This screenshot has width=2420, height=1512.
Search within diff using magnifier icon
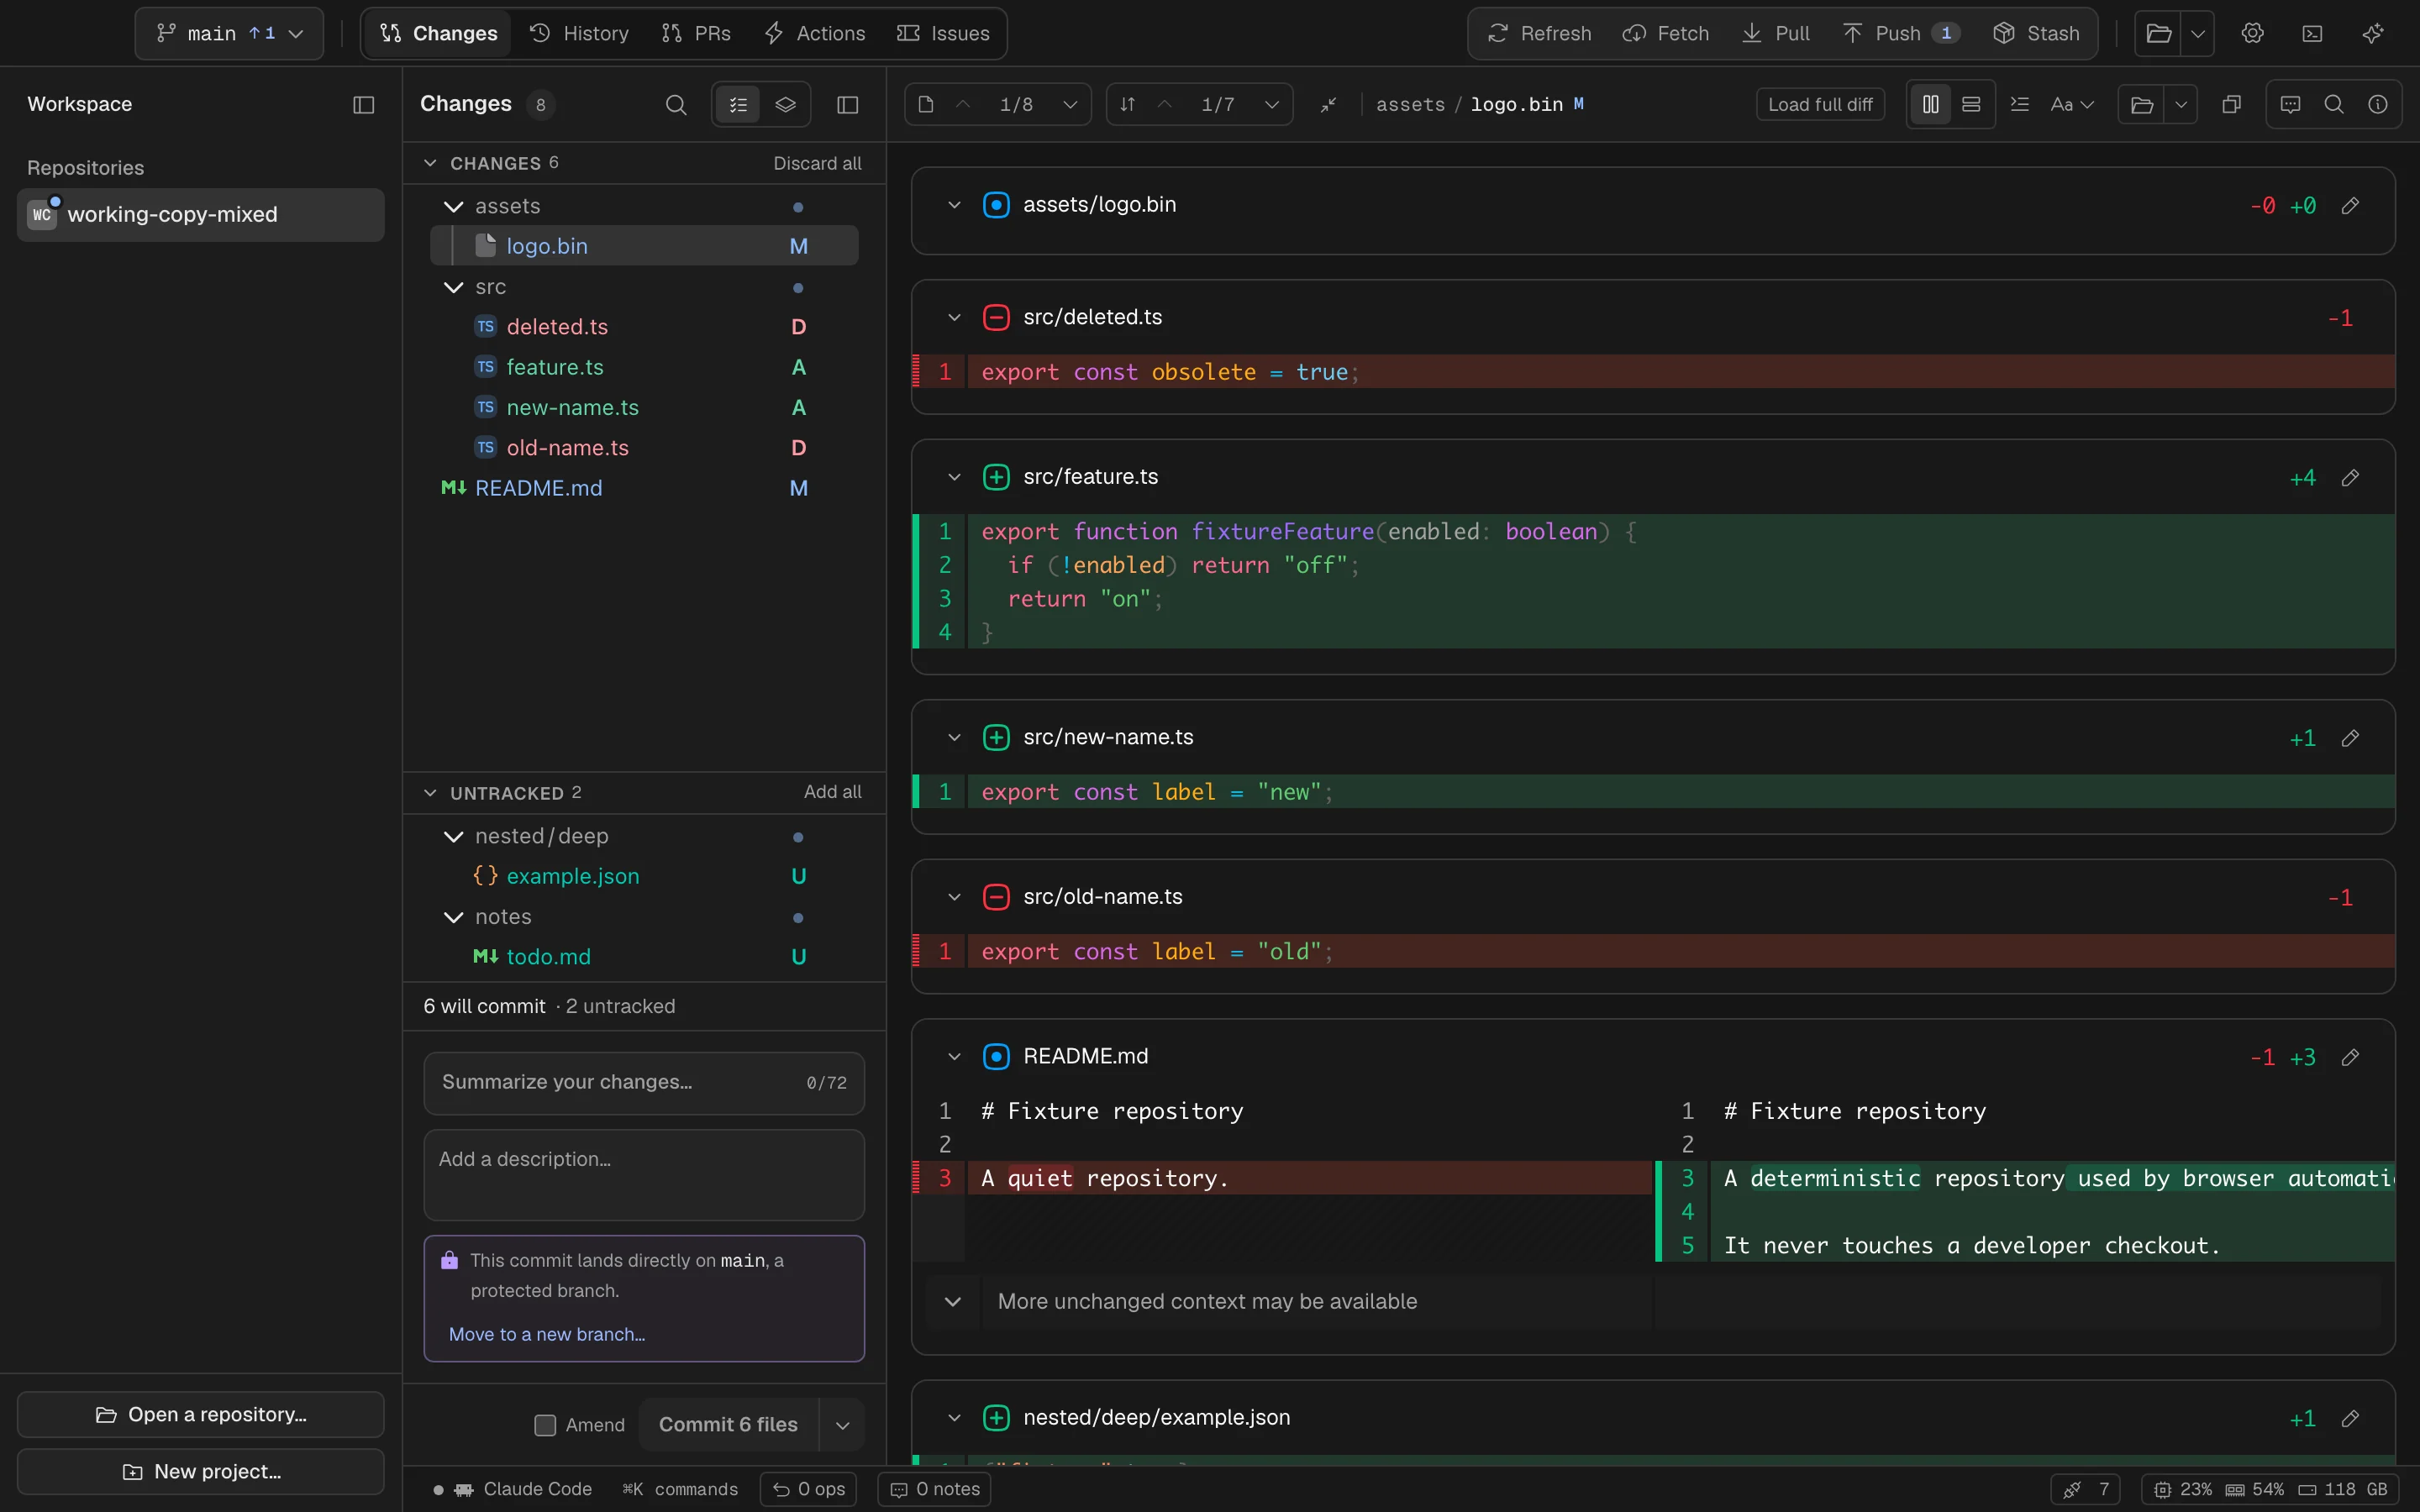pyautogui.click(x=2334, y=104)
